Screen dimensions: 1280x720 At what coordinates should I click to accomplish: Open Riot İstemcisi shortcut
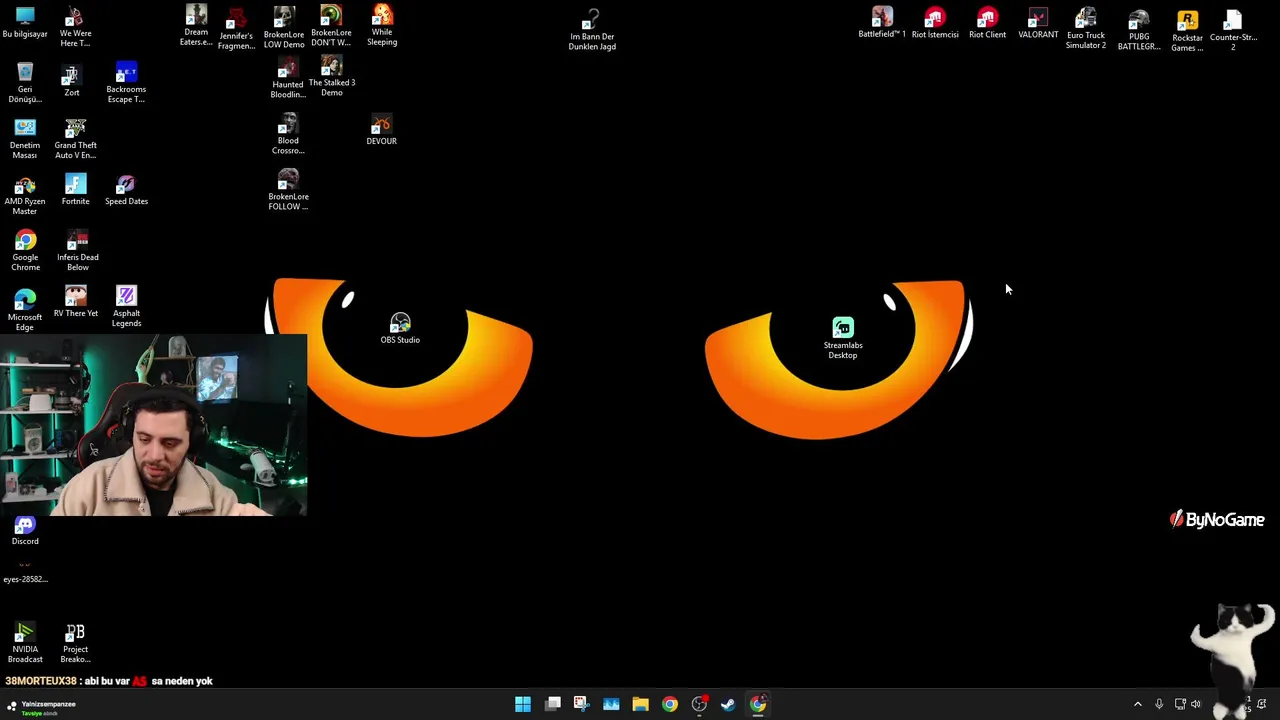pyautogui.click(x=935, y=23)
